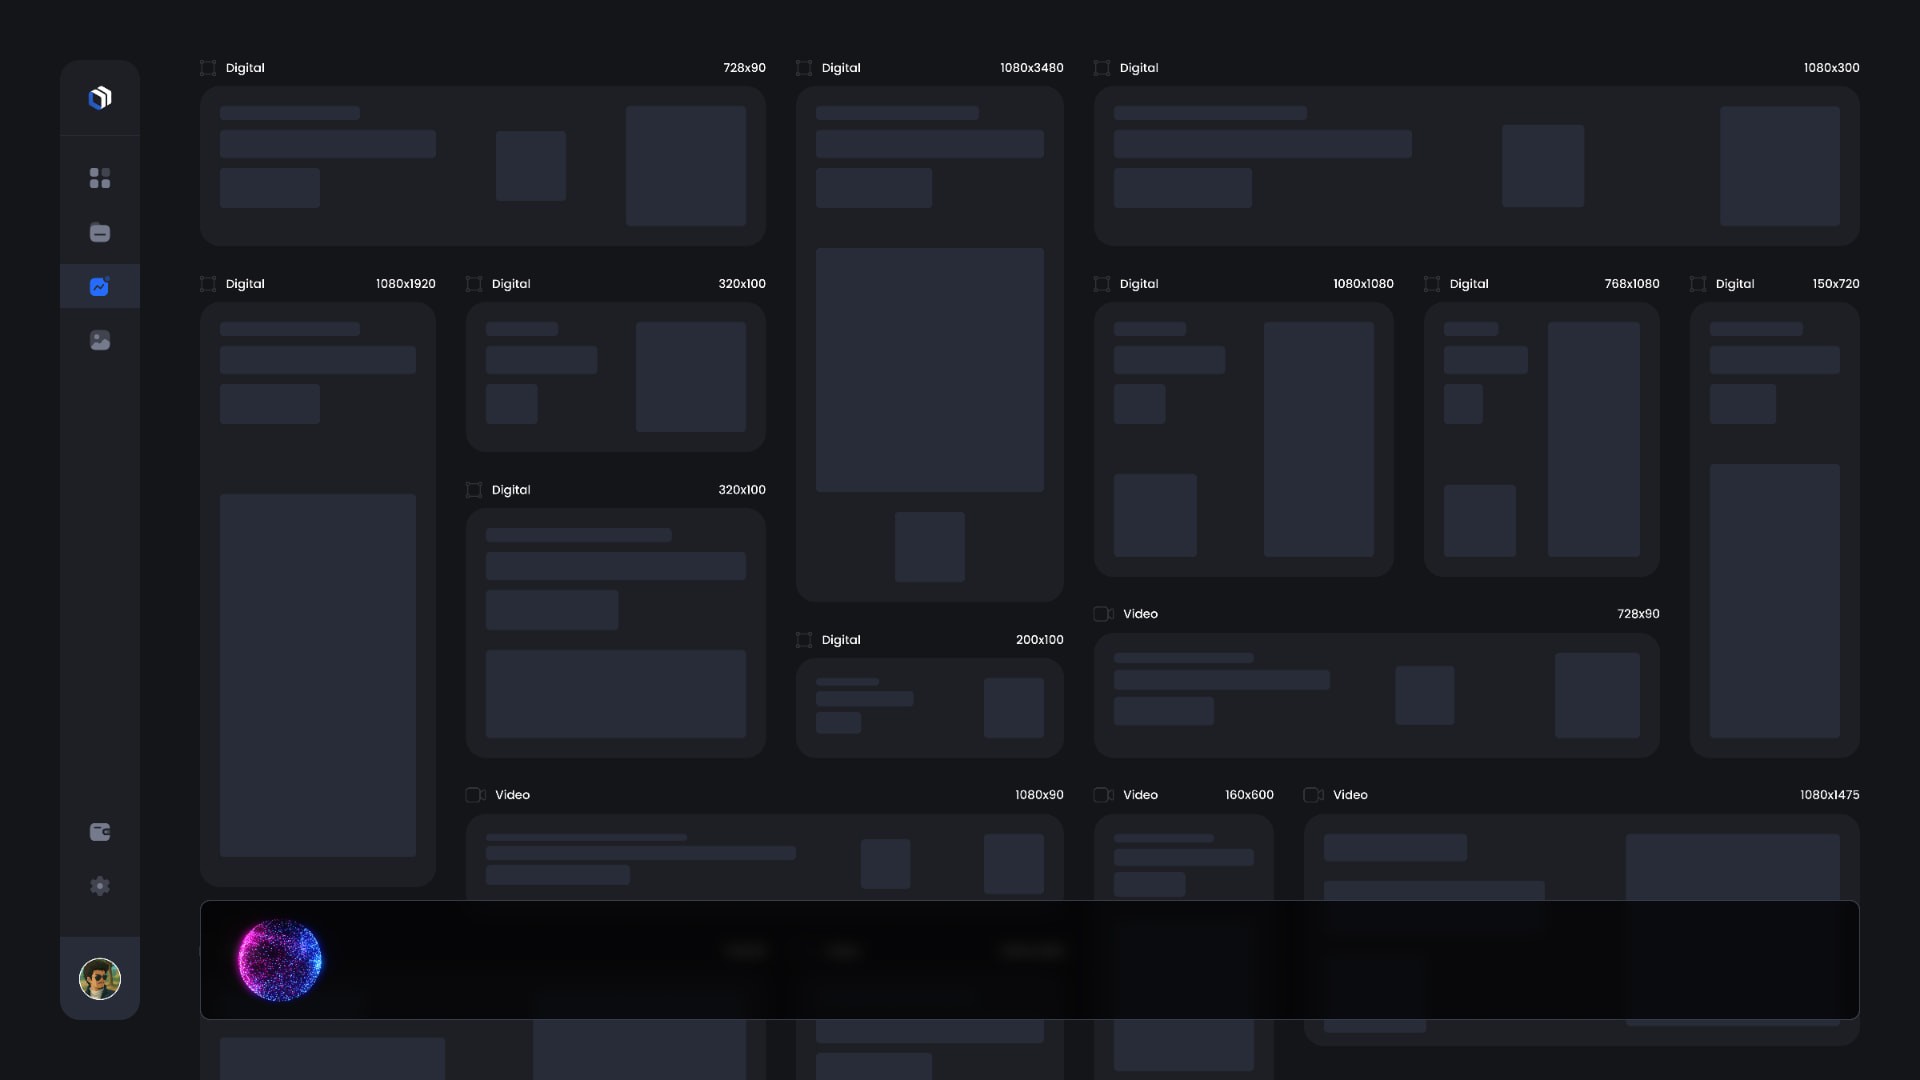The image size is (1920, 1080).
Task: Click the 1080x1920 size text
Action: 406,284
